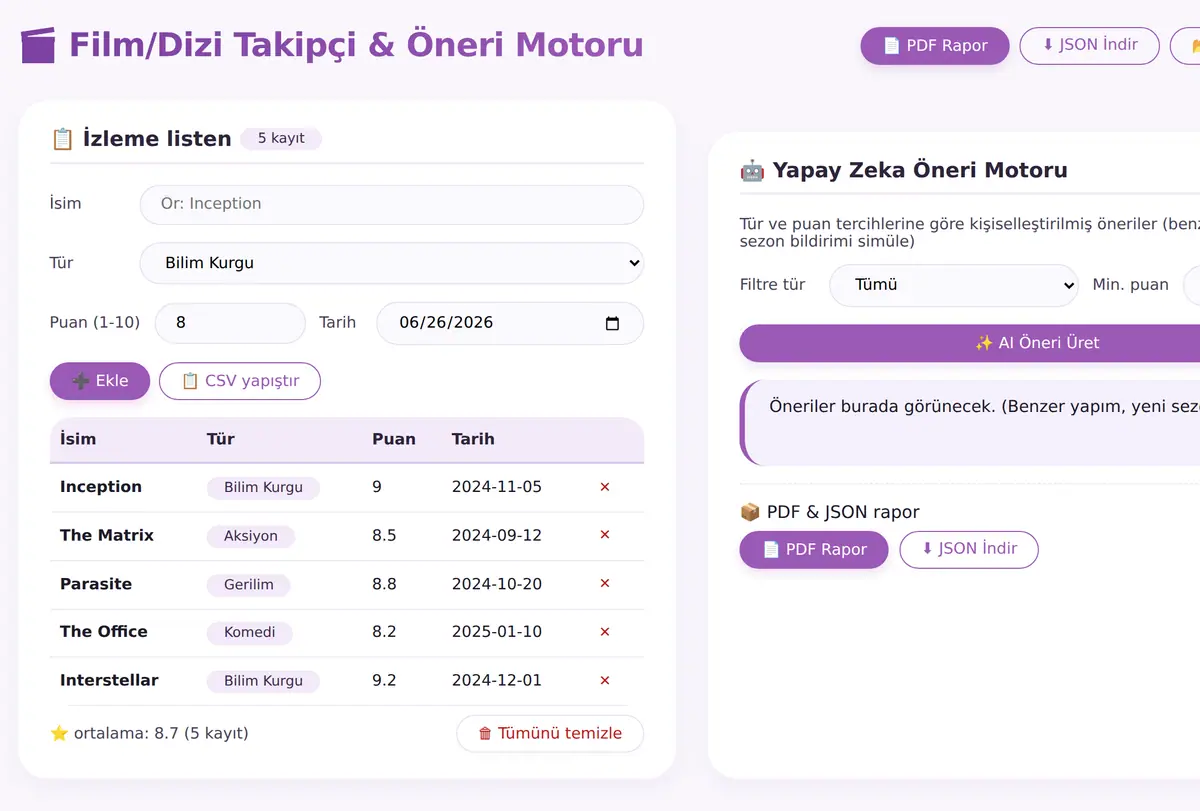The width and height of the screenshot is (1200, 811).
Task: Open the Tür dropdown showing Bilim Kurgu
Action: point(391,263)
